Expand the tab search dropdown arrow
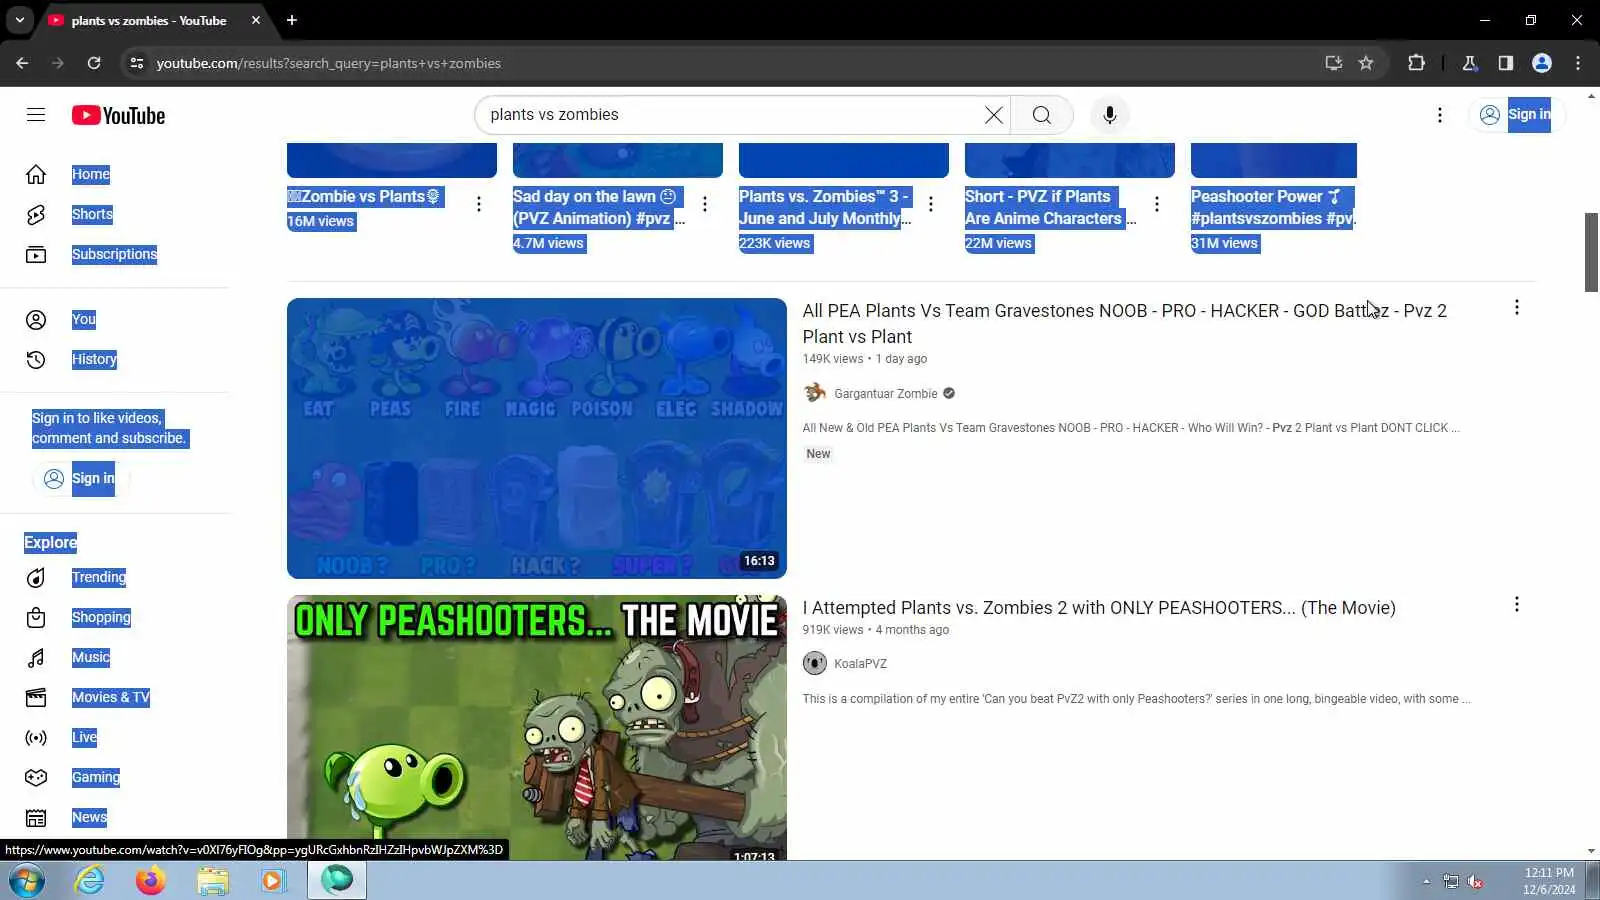 (x=19, y=20)
